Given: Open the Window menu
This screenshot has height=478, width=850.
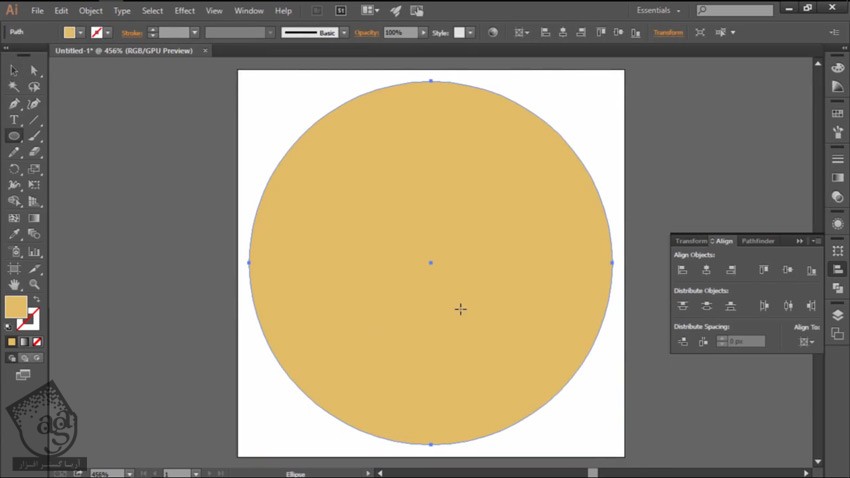Looking at the screenshot, I should click(x=249, y=11).
